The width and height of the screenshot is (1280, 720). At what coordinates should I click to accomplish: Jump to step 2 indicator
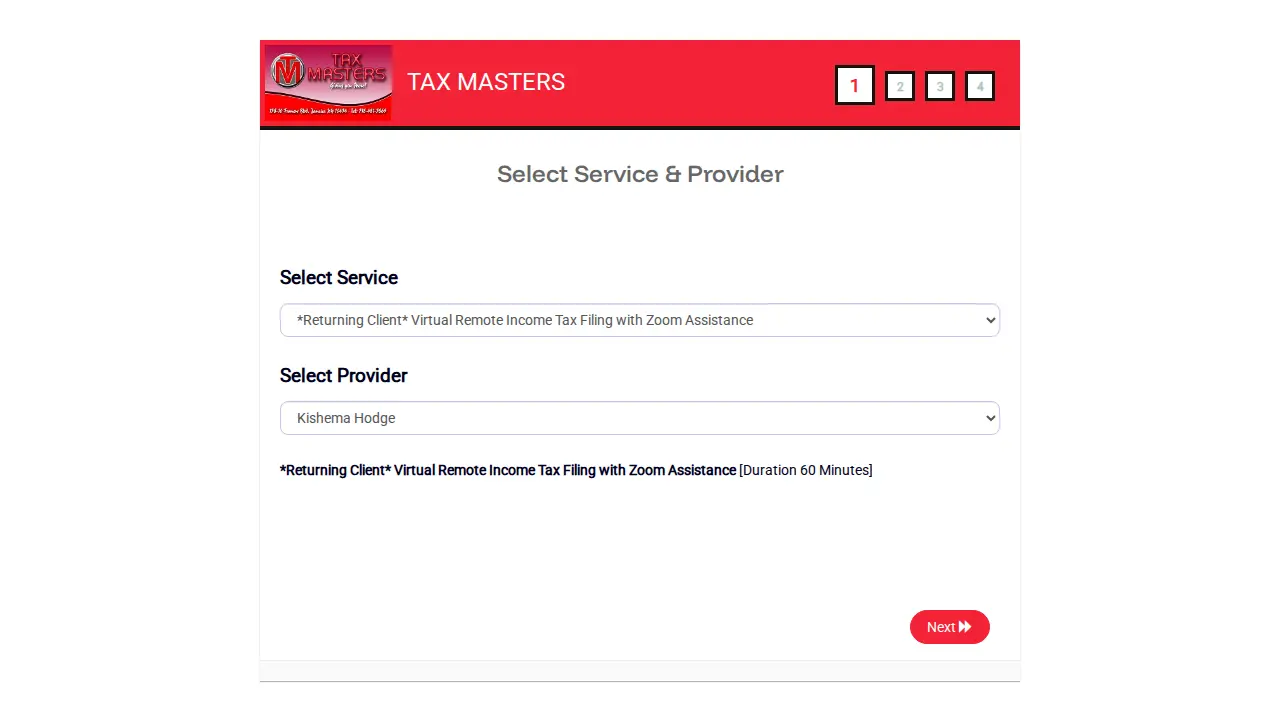900,87
